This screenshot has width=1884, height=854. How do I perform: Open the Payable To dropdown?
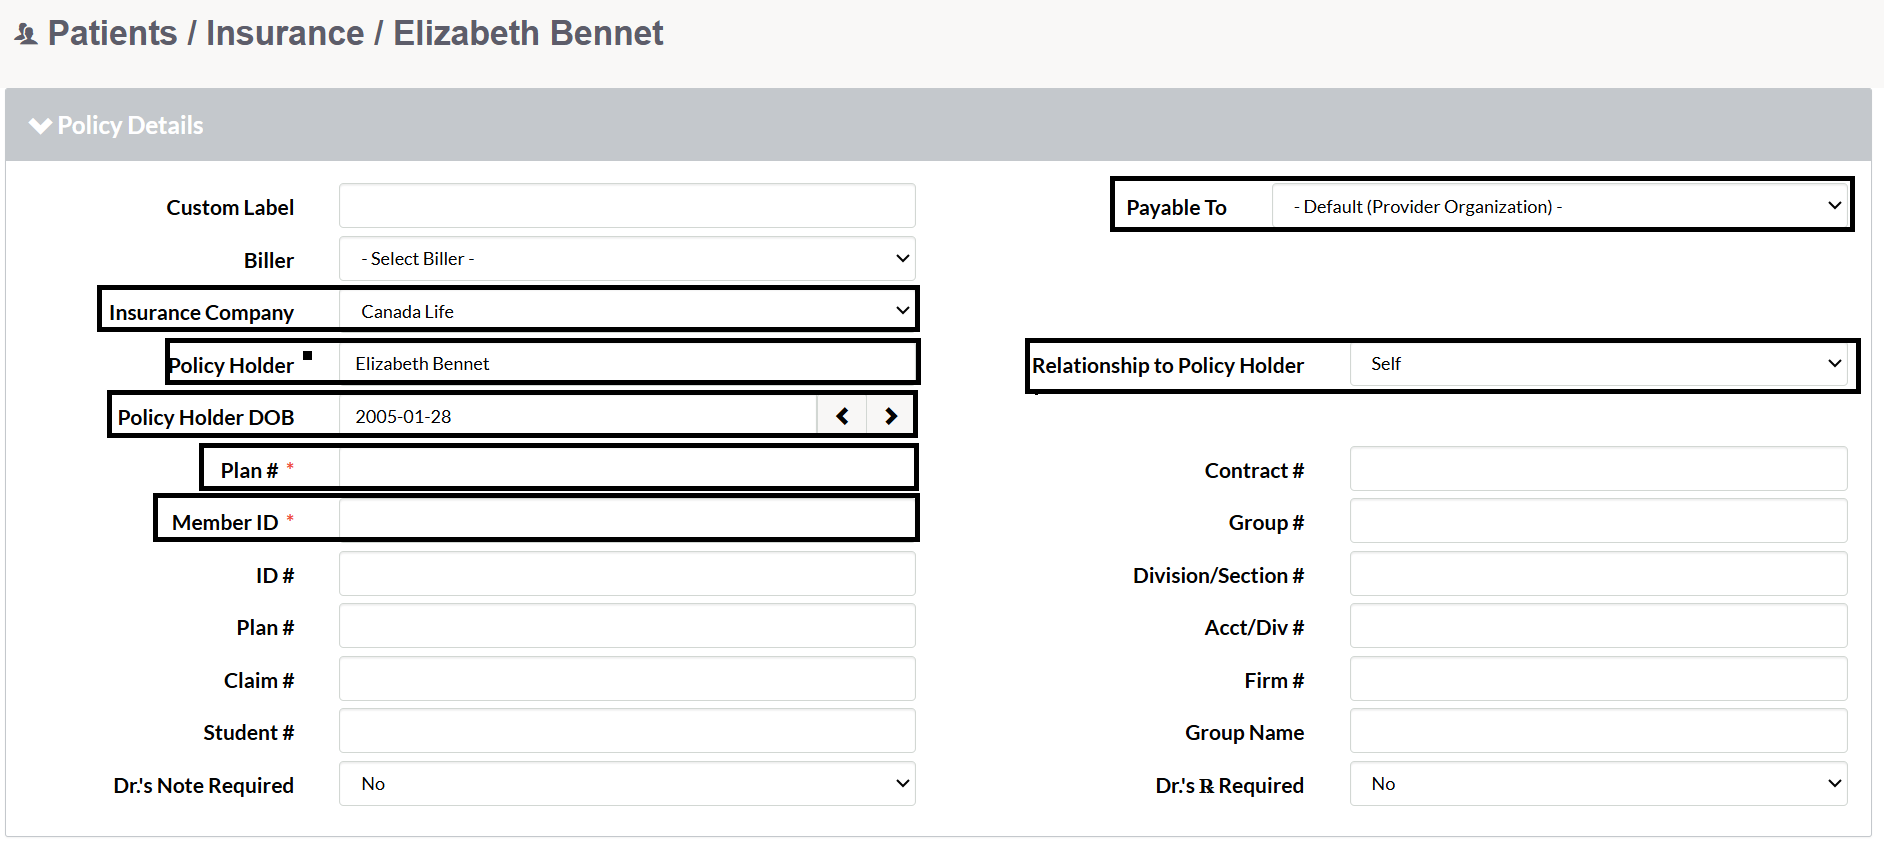click(x=1560, y=206)
